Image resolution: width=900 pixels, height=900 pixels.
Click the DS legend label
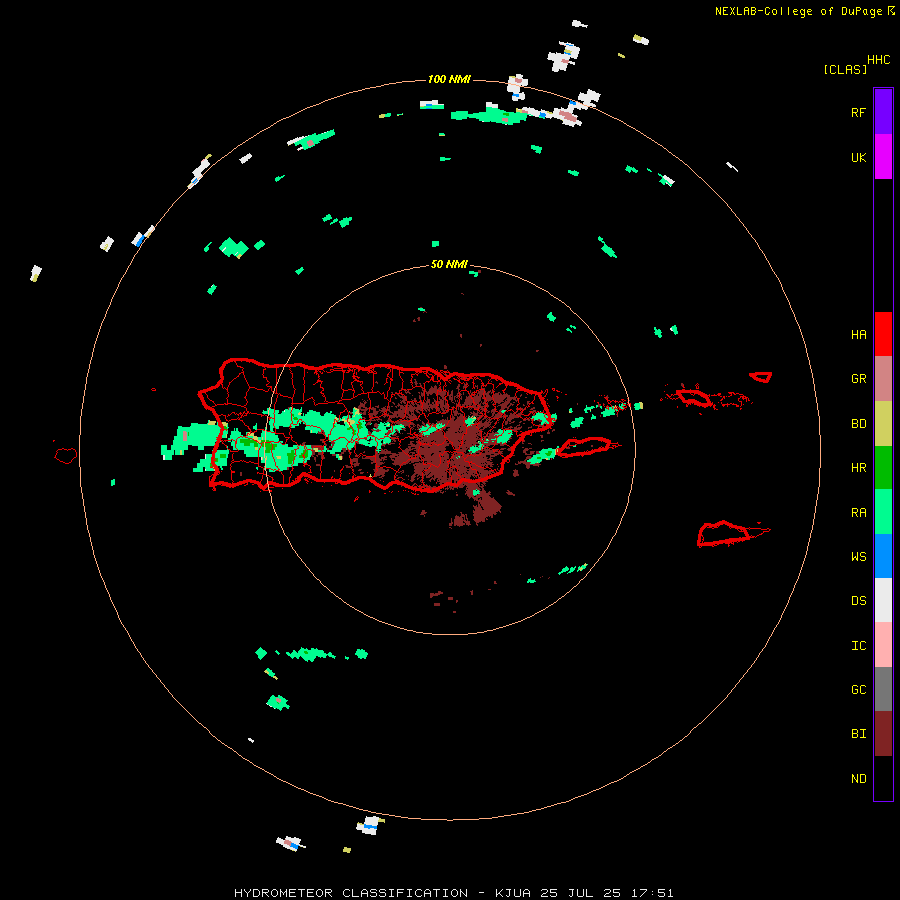(858, 601)
